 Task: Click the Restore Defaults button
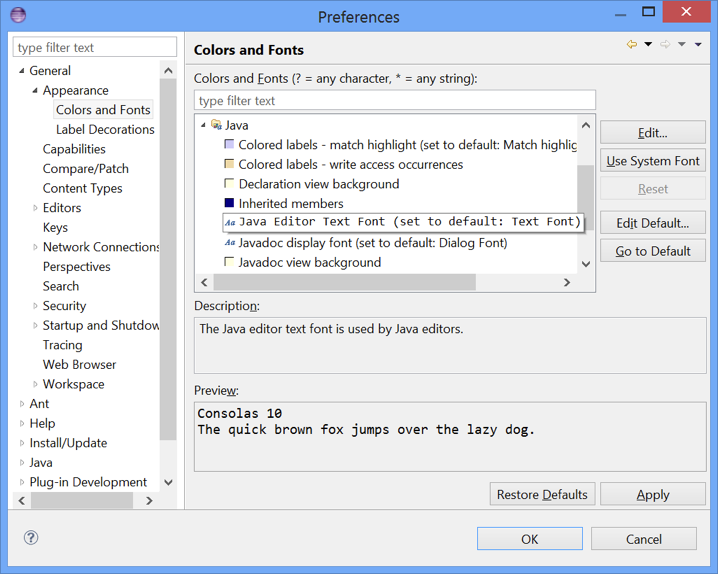543,494
